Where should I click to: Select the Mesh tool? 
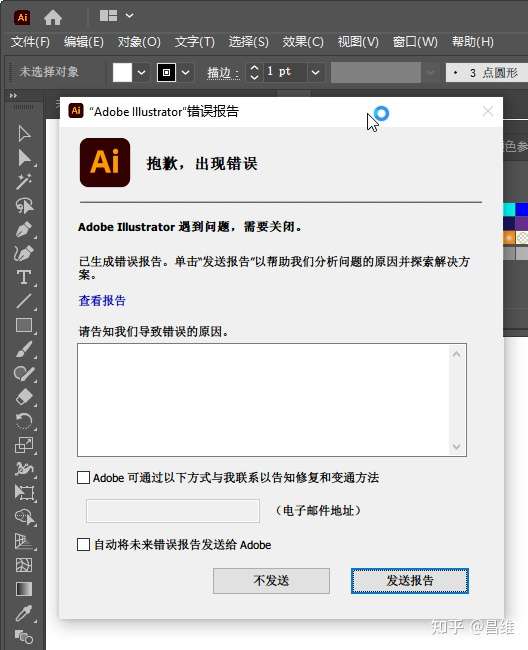(x=24, y=565)
